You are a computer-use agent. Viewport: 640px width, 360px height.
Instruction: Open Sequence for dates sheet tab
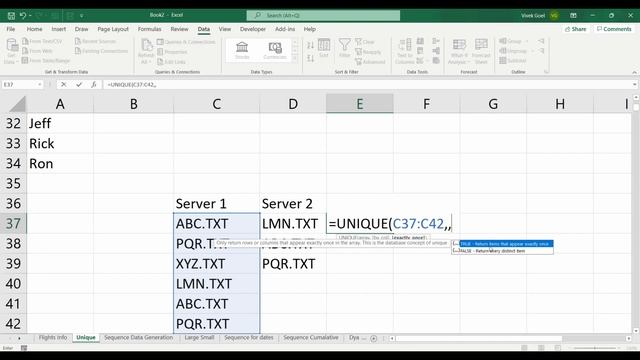[249, 338]
